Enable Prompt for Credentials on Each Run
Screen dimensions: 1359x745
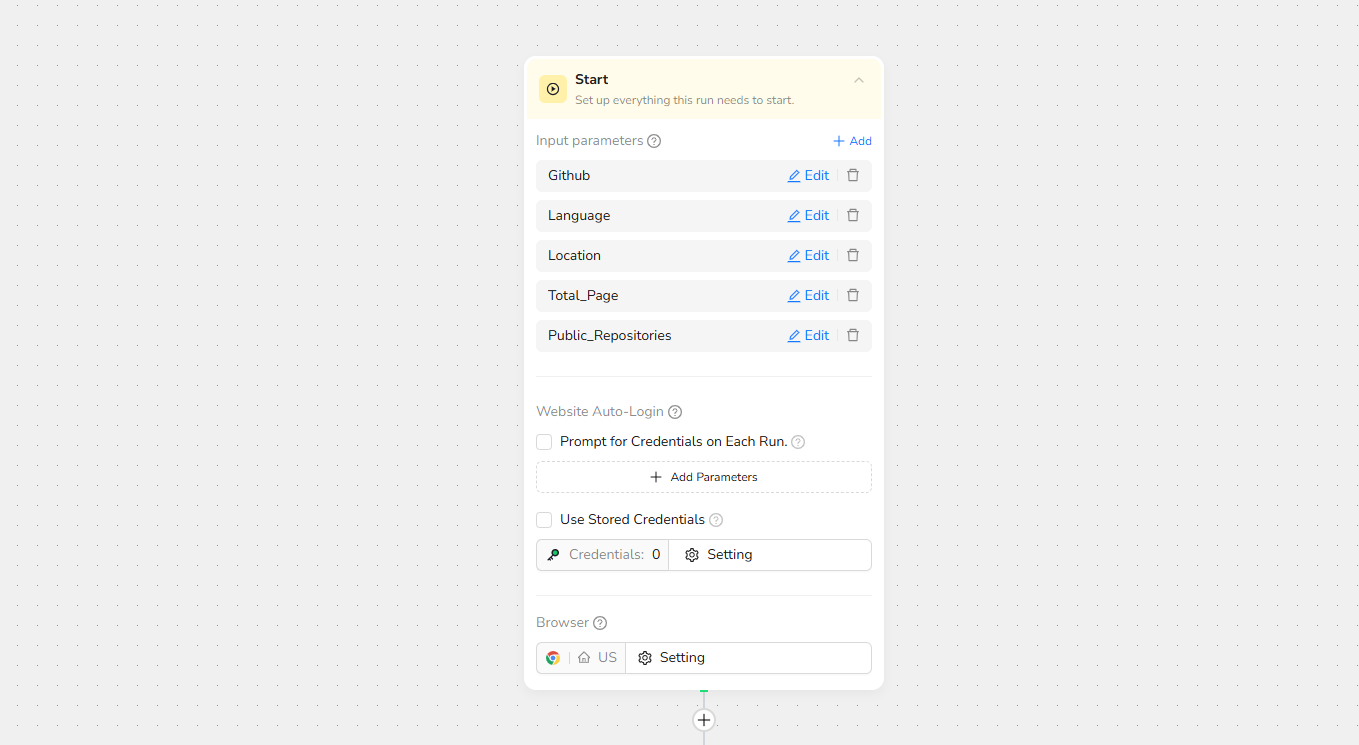click(x=544, y=442)
